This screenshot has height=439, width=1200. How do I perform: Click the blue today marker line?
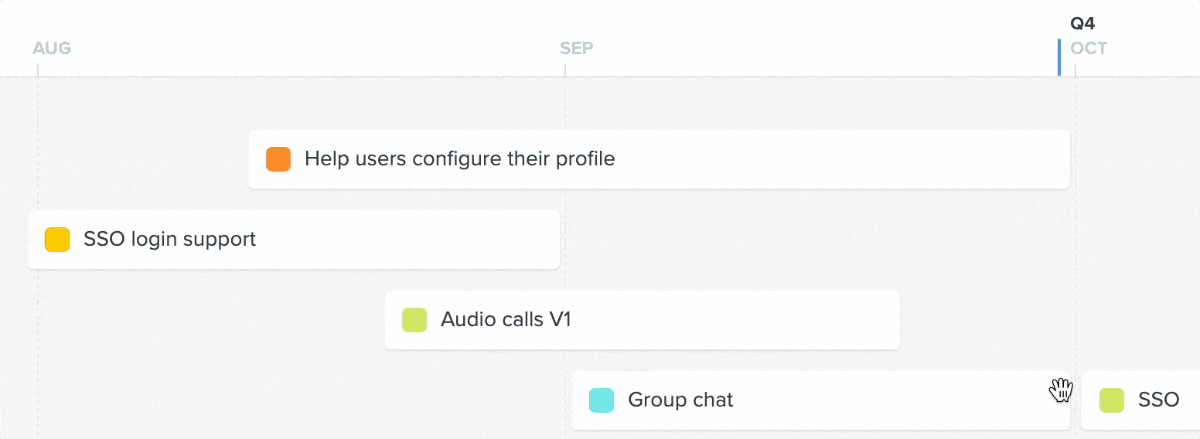[1059, 57]
